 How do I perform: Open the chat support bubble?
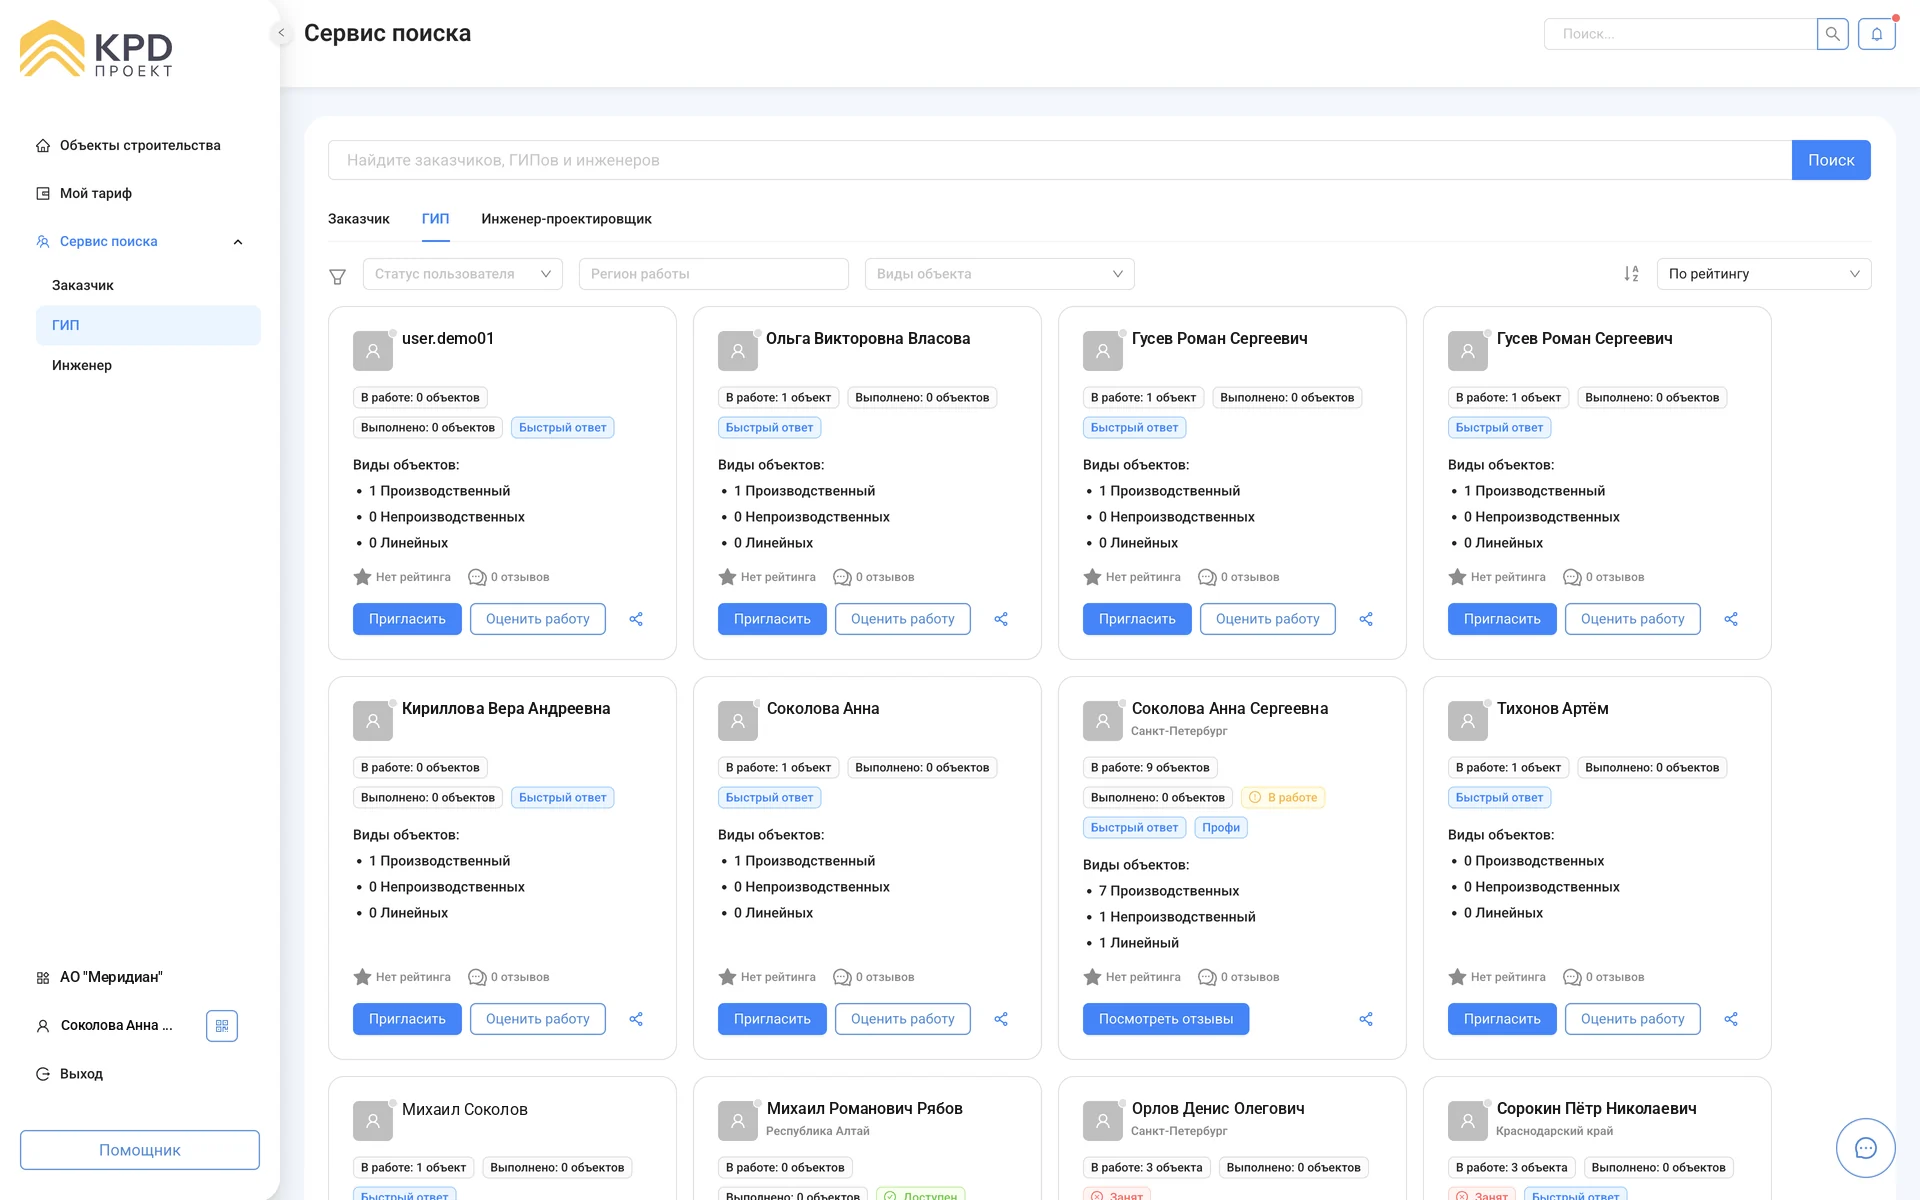click(x=1865, y=1148)
